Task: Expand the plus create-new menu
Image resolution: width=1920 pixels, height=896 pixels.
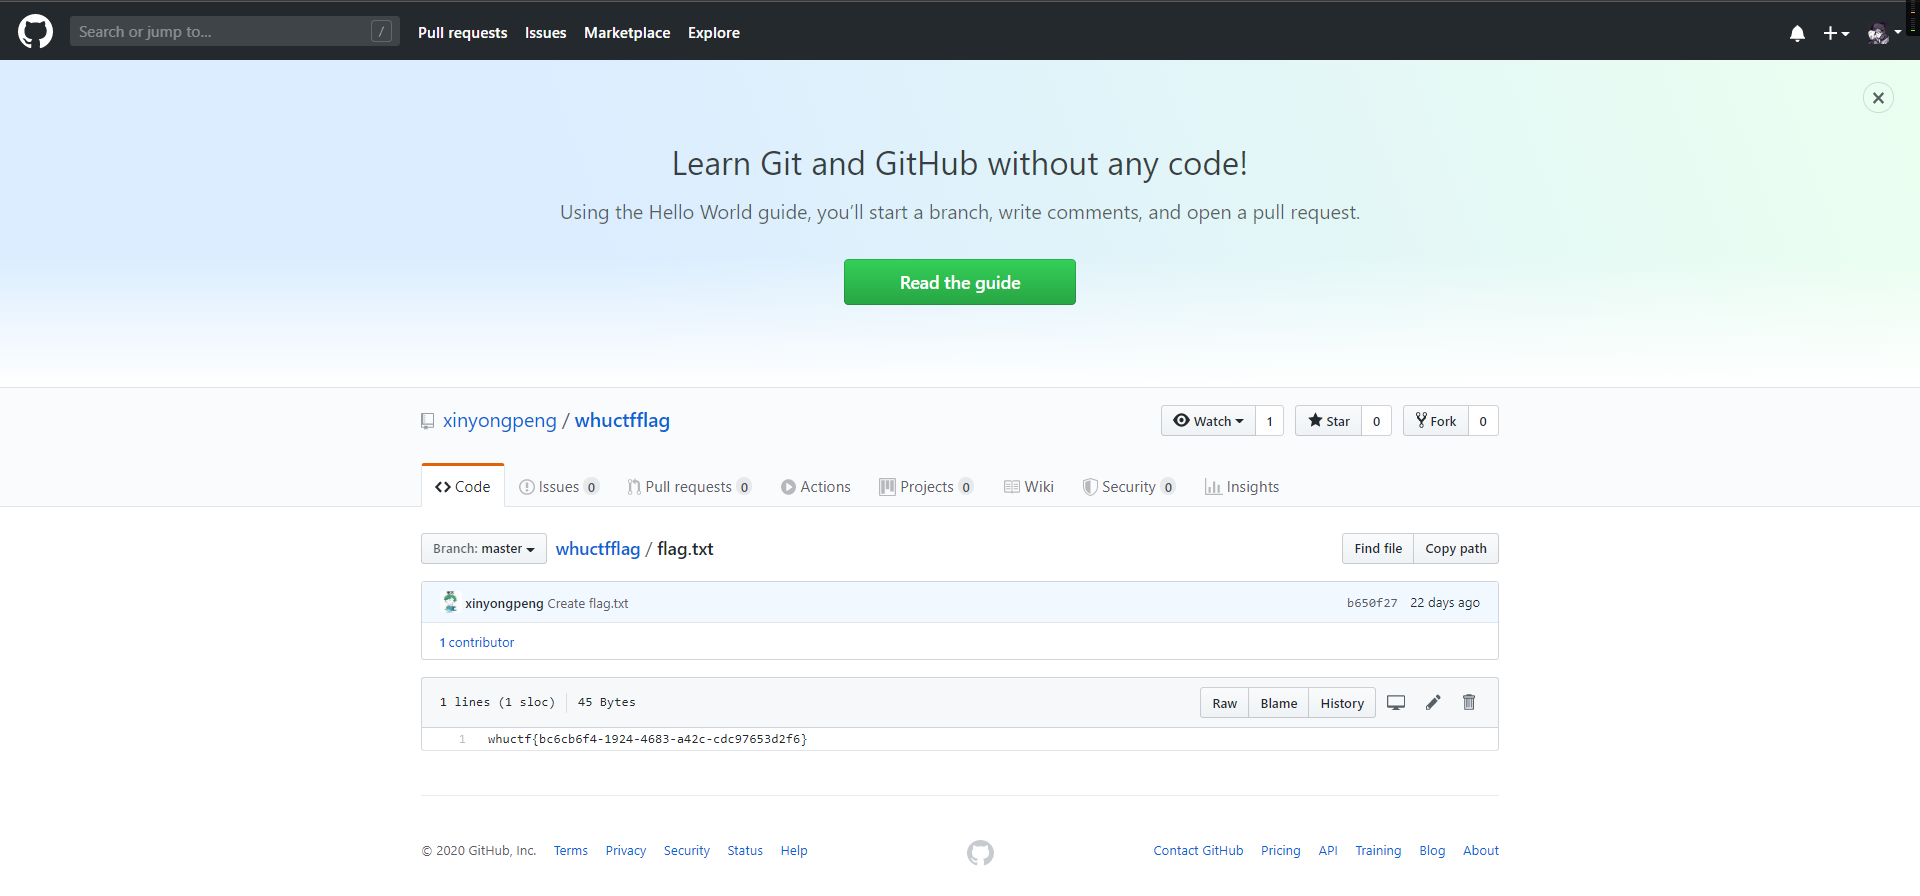Action: (x=1836, y=33)
